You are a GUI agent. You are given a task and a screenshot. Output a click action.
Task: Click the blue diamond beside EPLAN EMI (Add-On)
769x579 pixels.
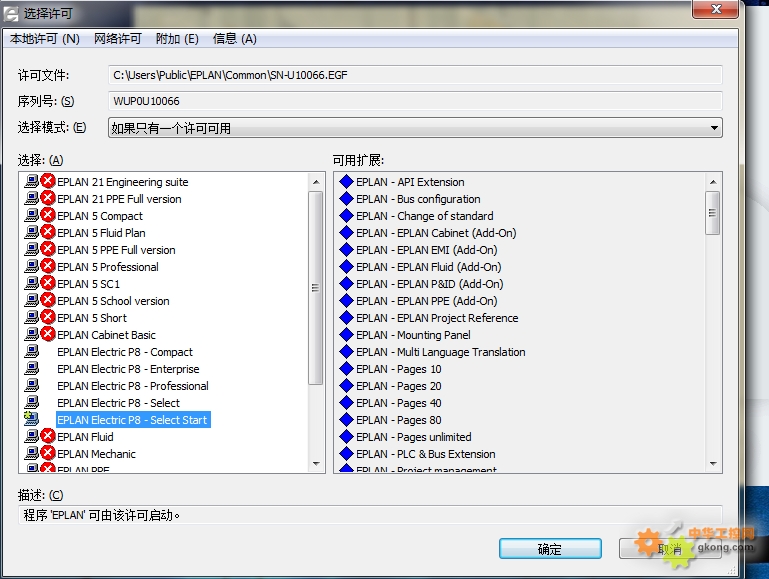[x=346, y=250]
